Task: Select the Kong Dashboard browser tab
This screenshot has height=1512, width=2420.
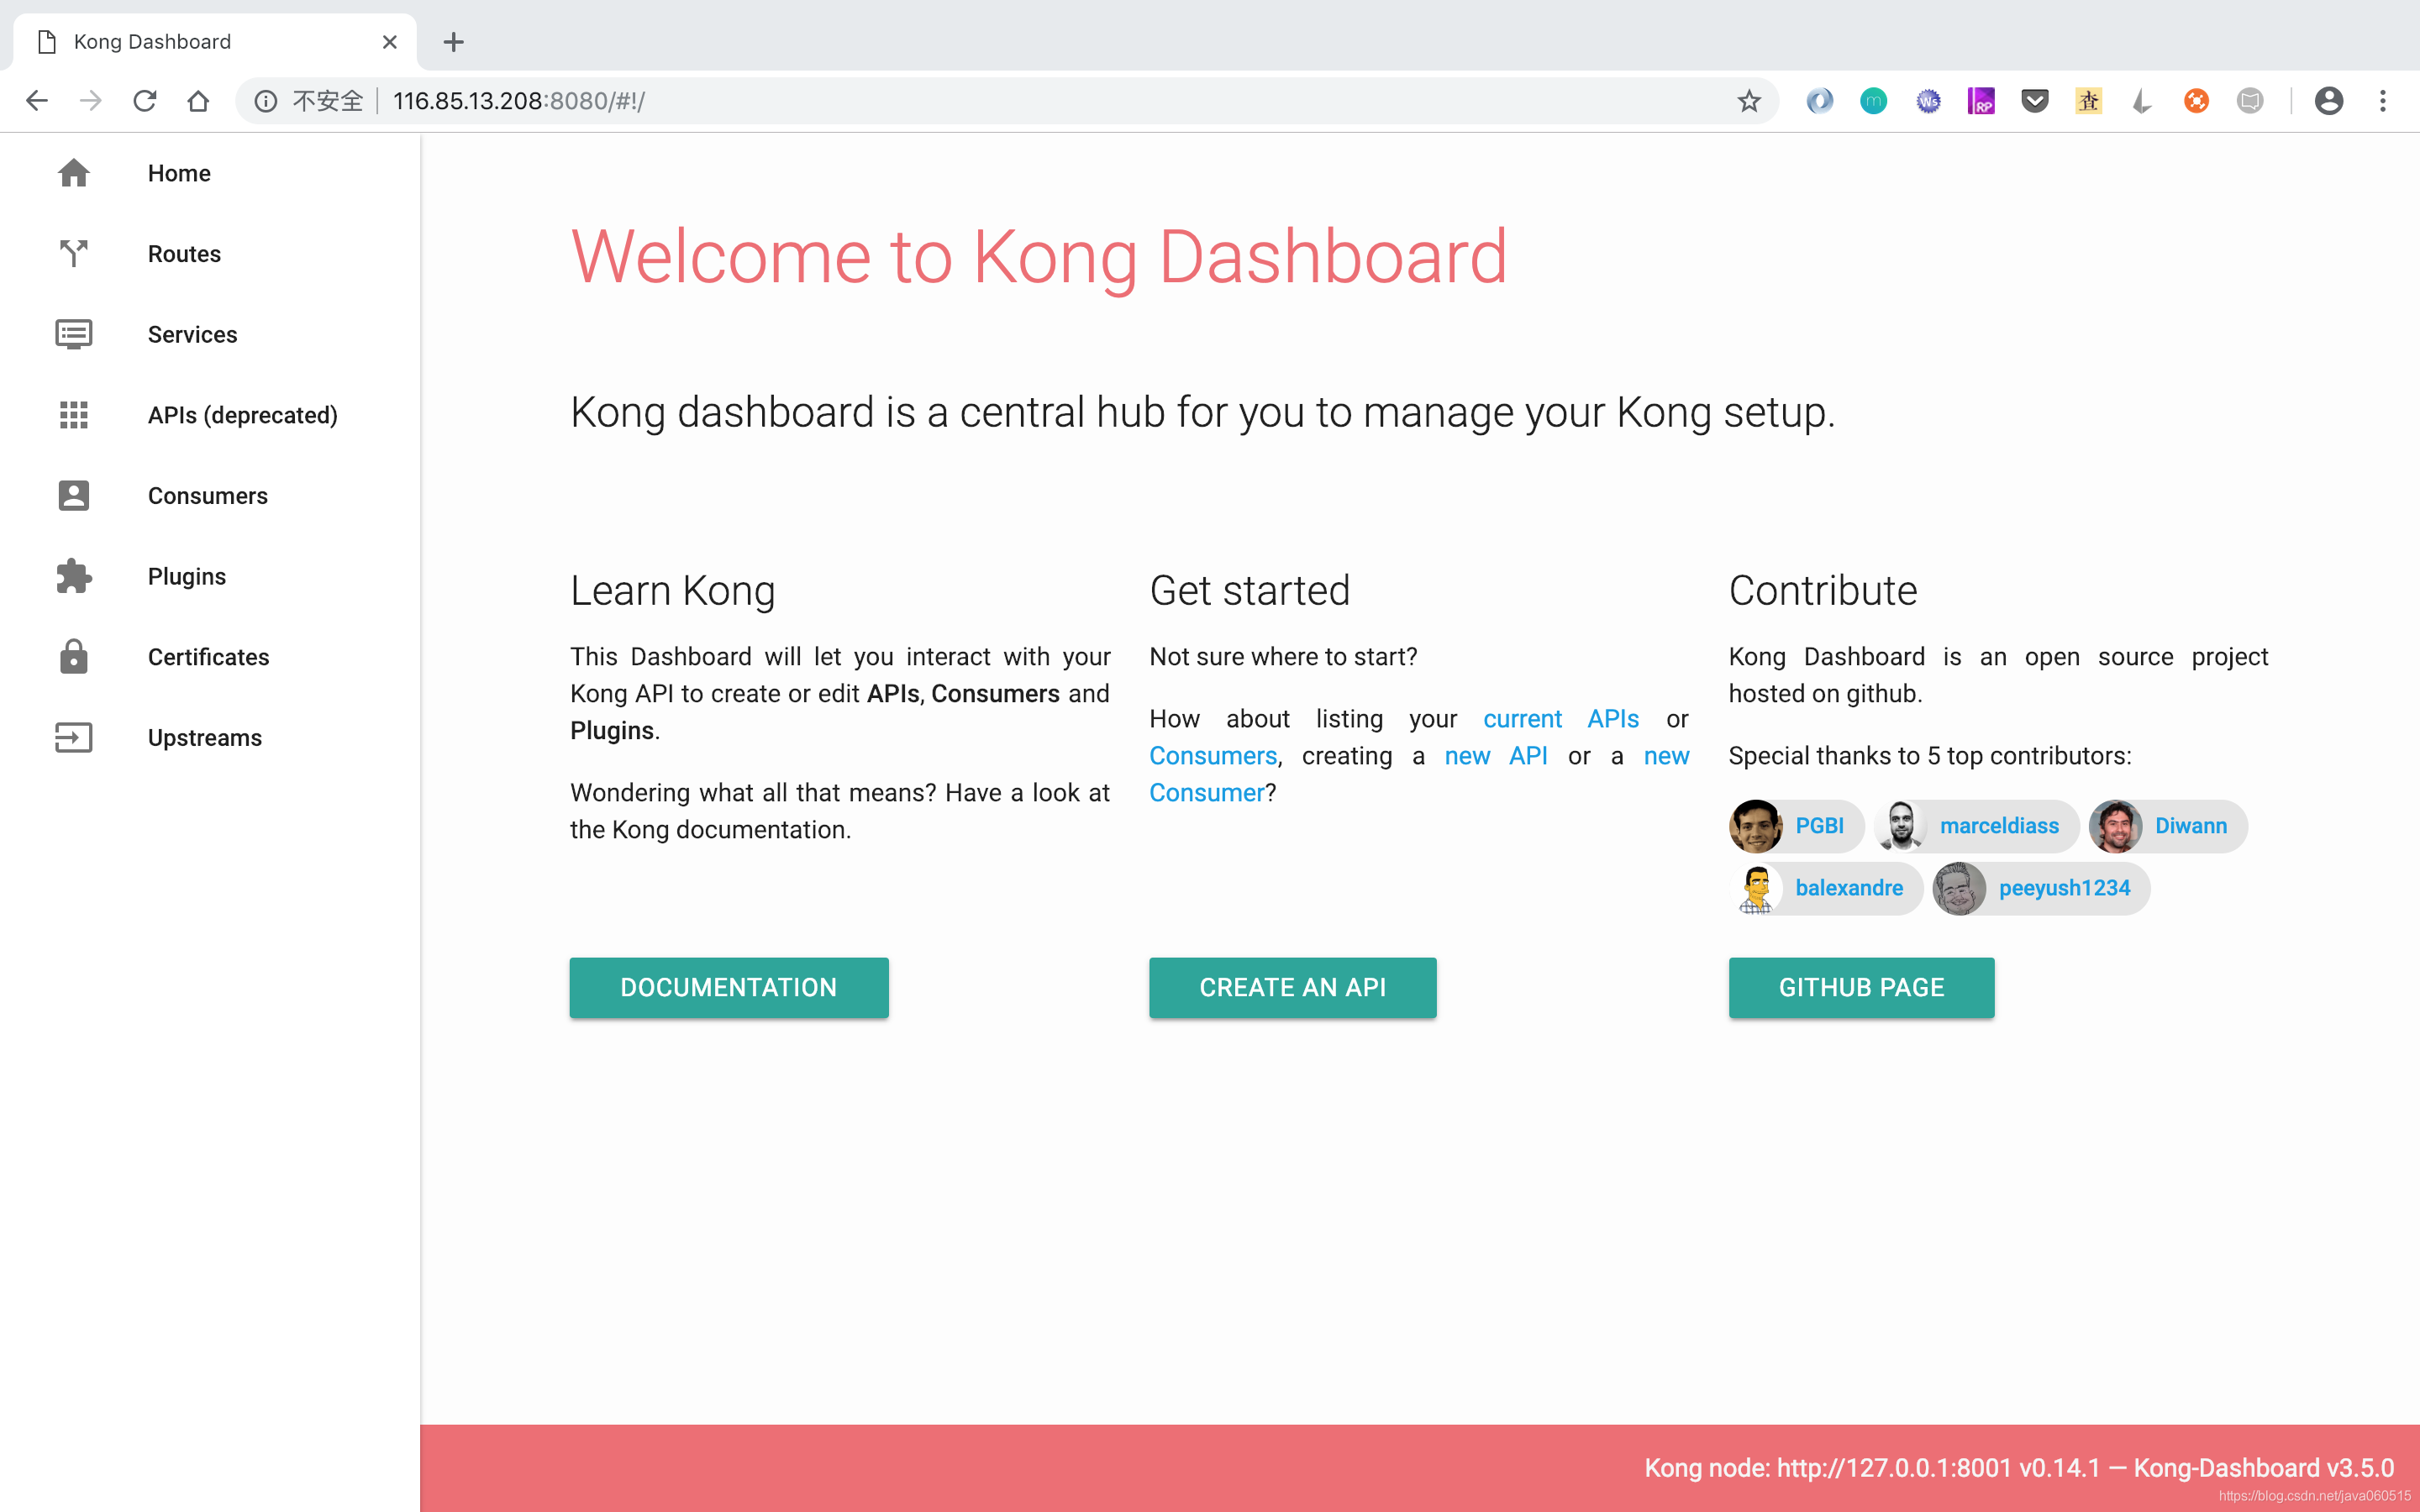Action: point(215,42)
